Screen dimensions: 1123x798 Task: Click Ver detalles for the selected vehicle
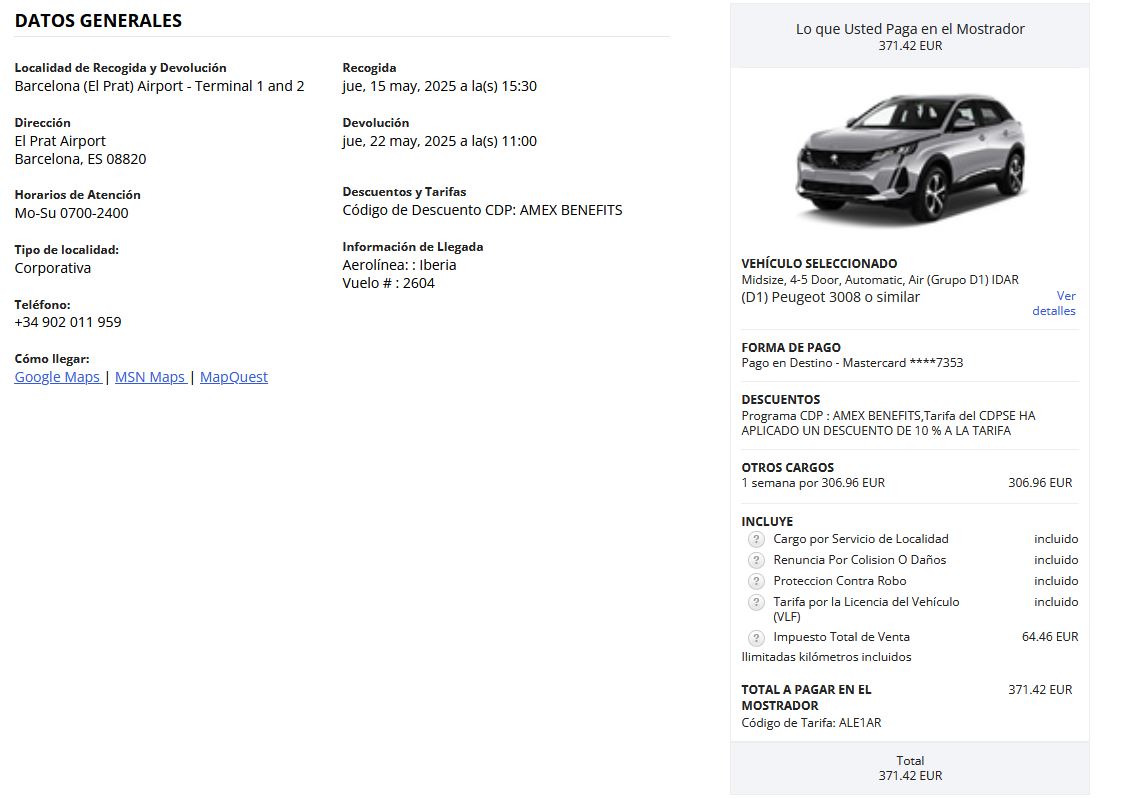click(x=1055, y=303)
